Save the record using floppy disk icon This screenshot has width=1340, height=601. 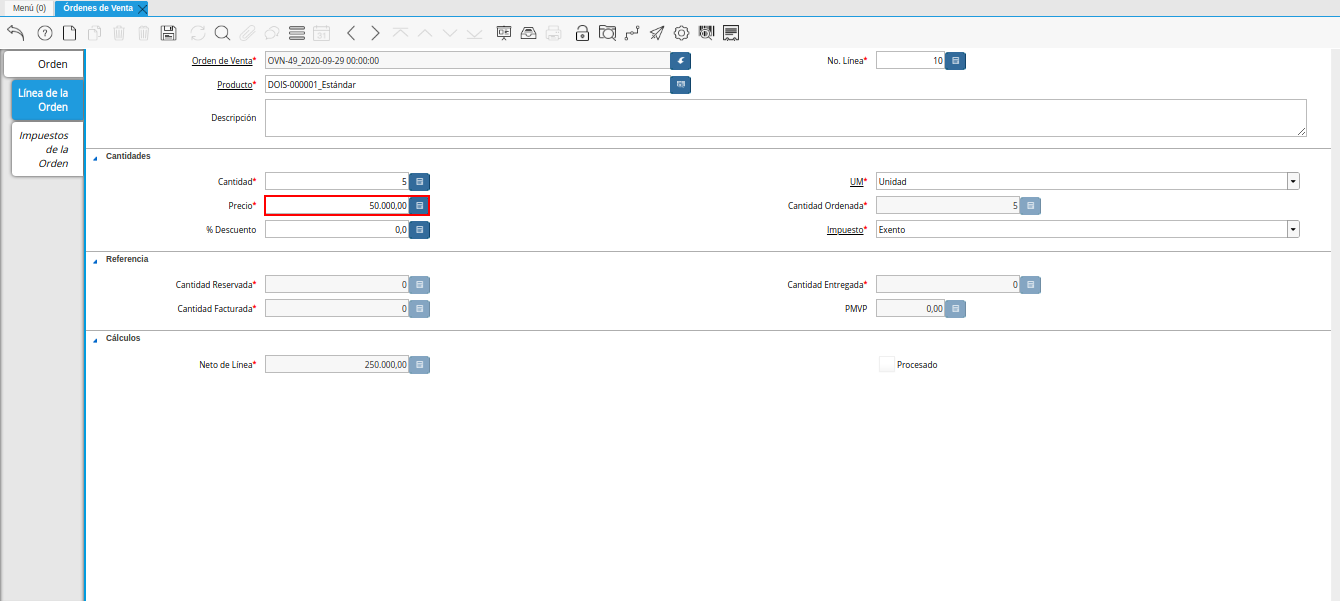coord(169,33)
